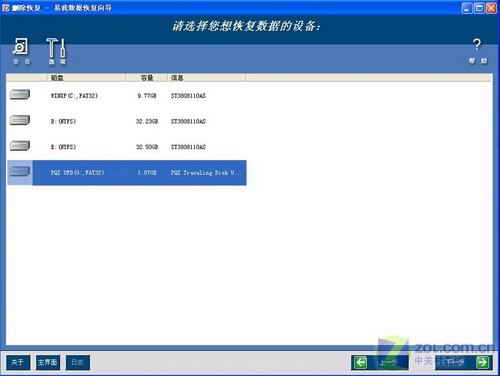
Task: Minimize the data recovery wizard window
Action: point(467,8)
